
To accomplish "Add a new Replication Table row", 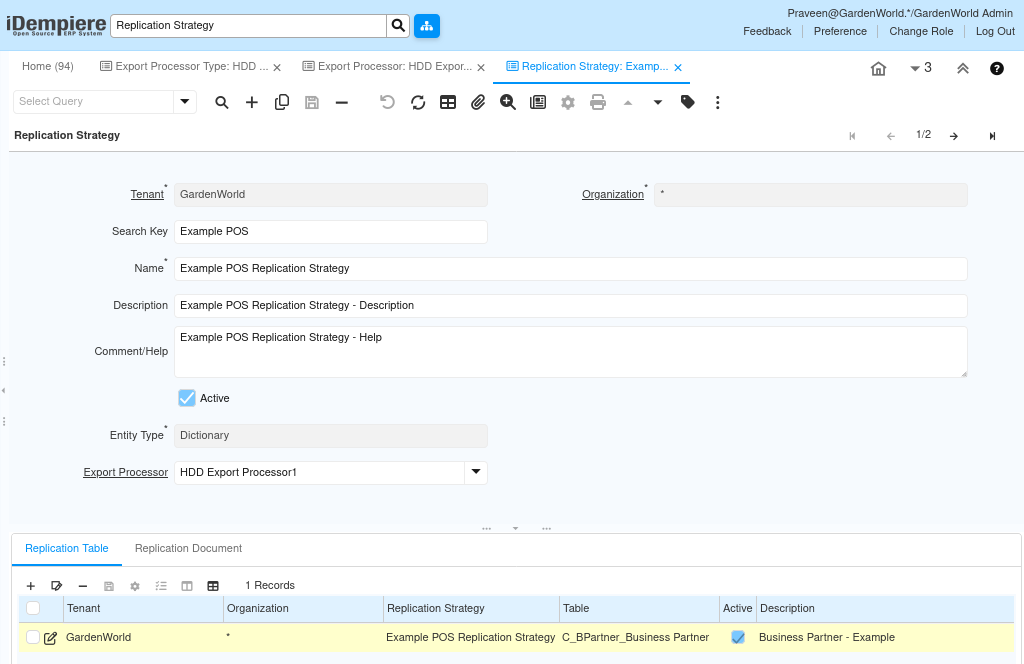I will click(31, 586).
